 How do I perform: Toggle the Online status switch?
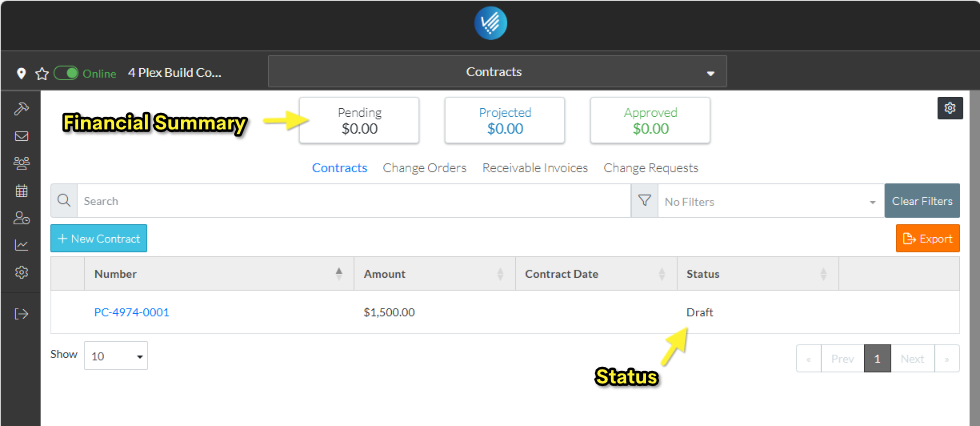[66, 73]
